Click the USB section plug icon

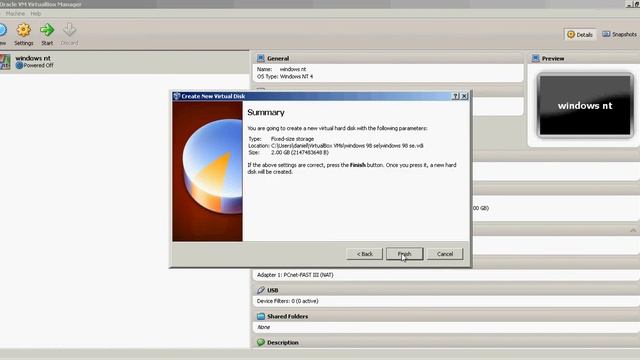[x=261, y=290]
